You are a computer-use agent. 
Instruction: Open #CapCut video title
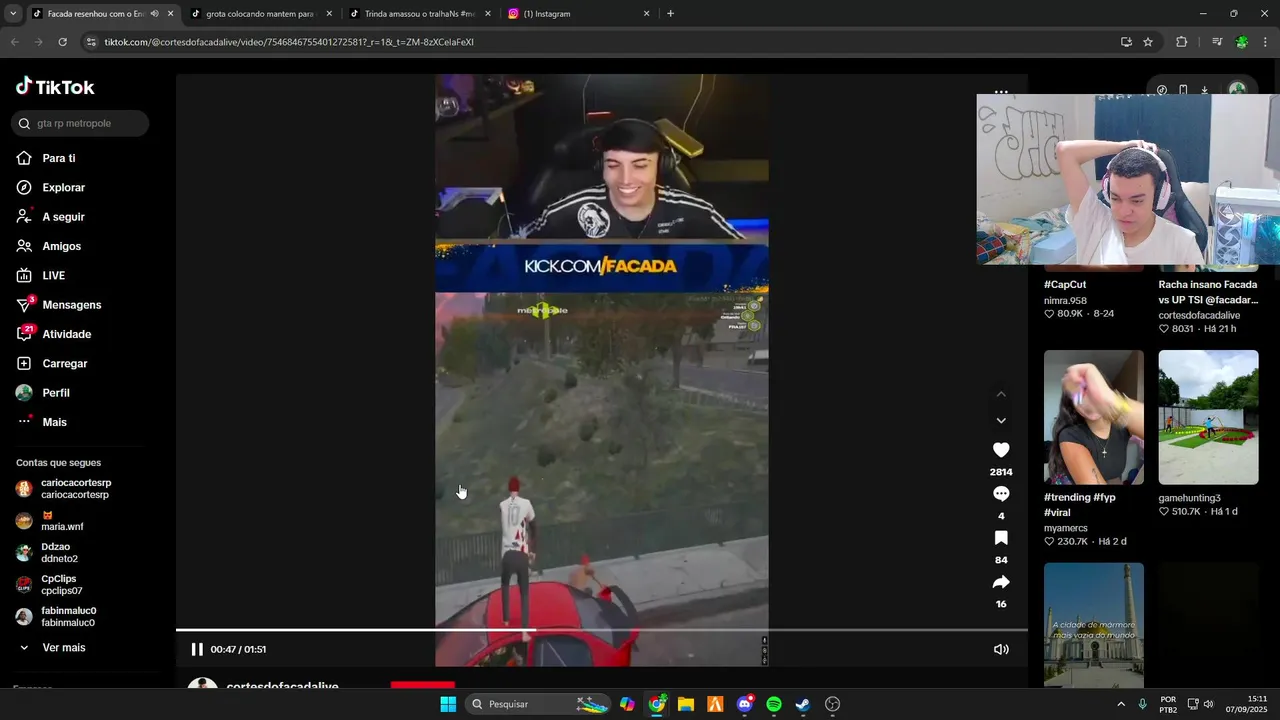coord(1065,285)
